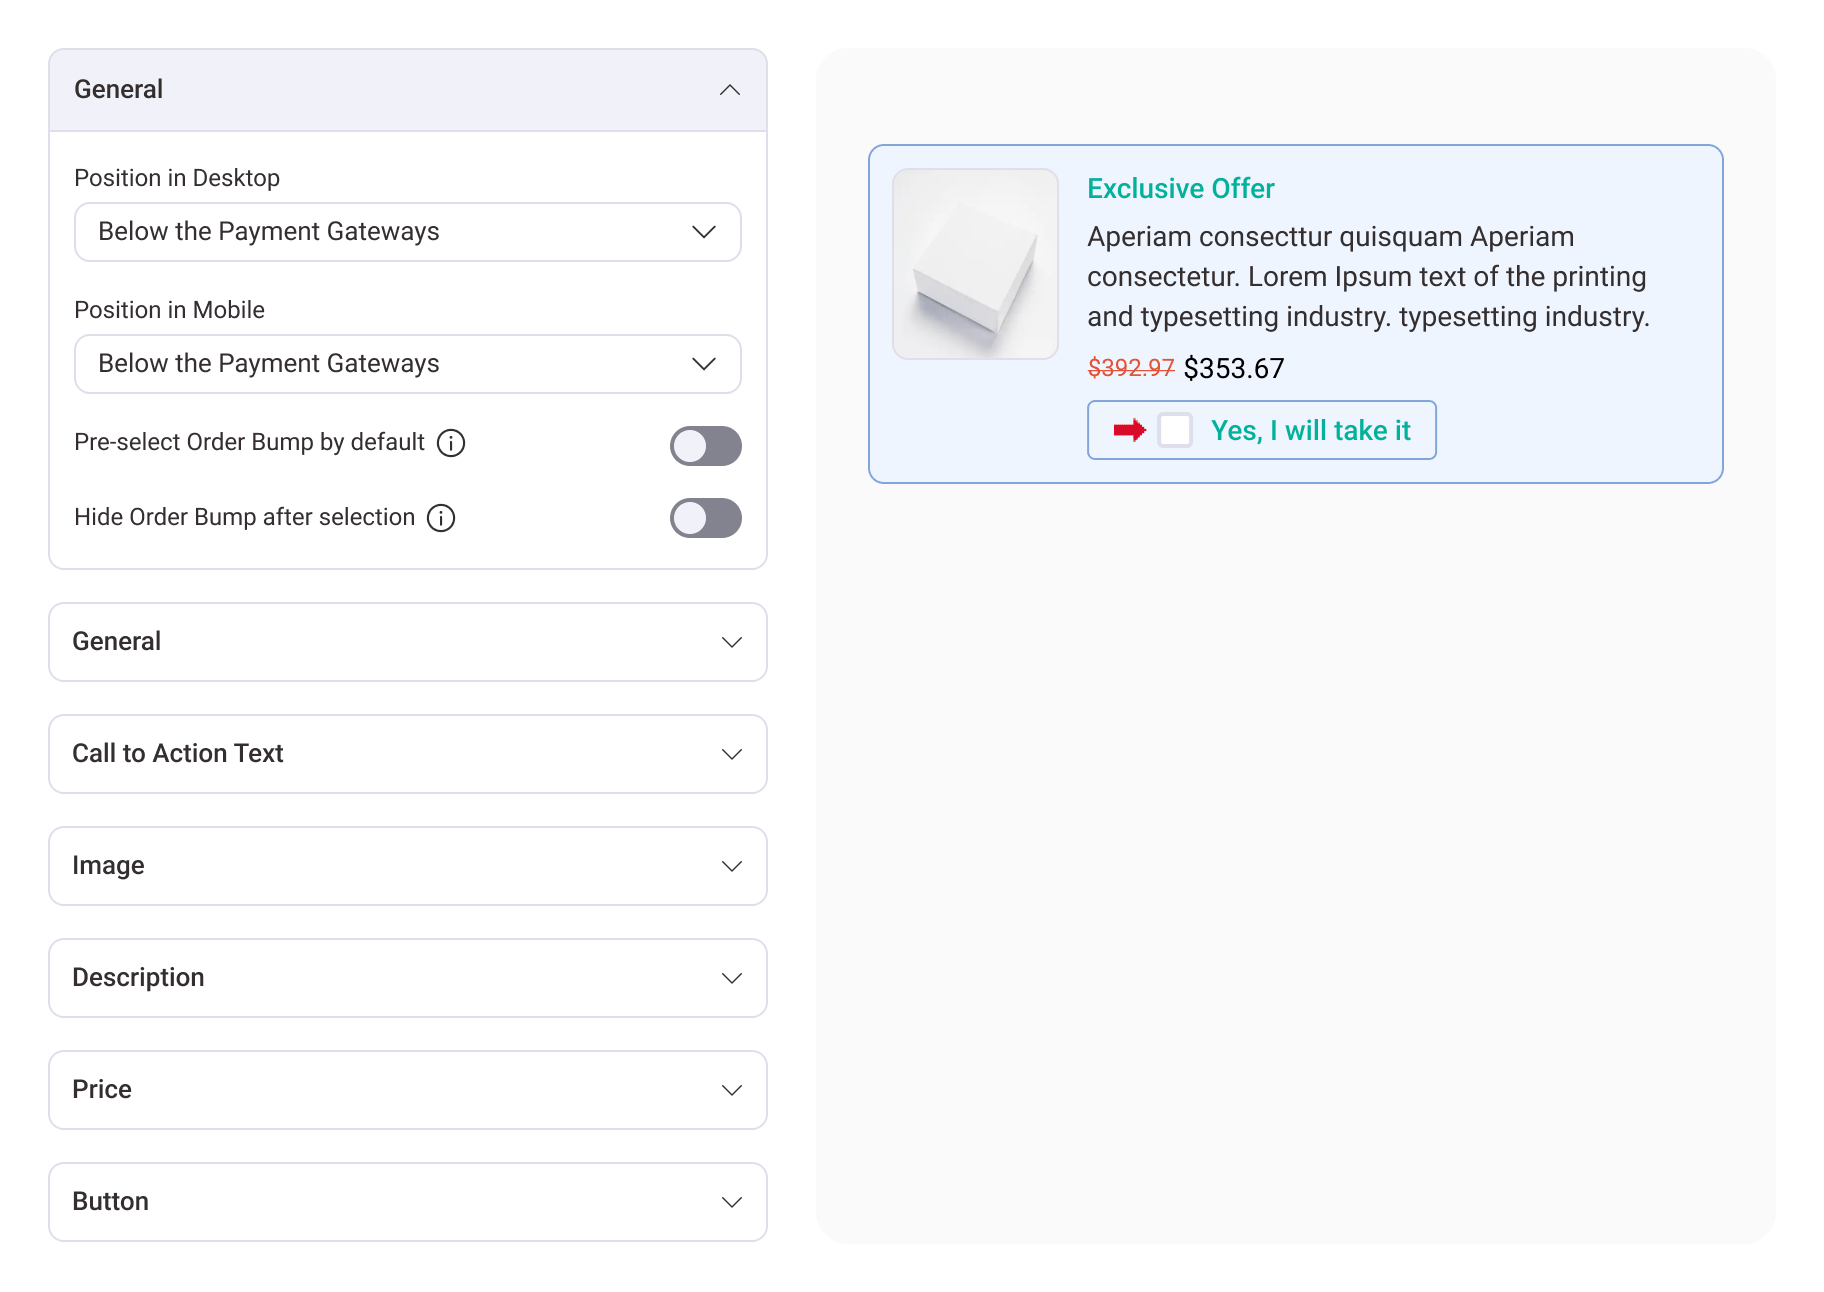
Task: Expand the Button section
Action: pyautogui.click(x=408, y=1202)
